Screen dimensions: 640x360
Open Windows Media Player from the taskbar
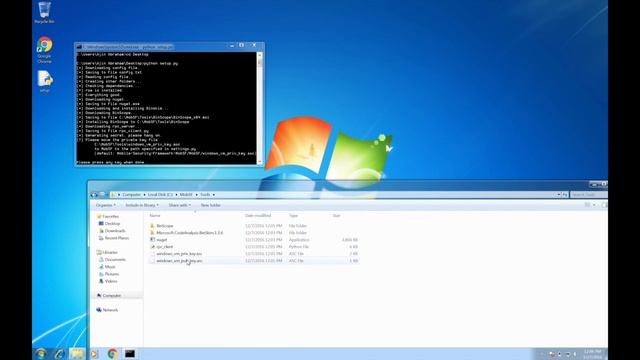[94, 353]
